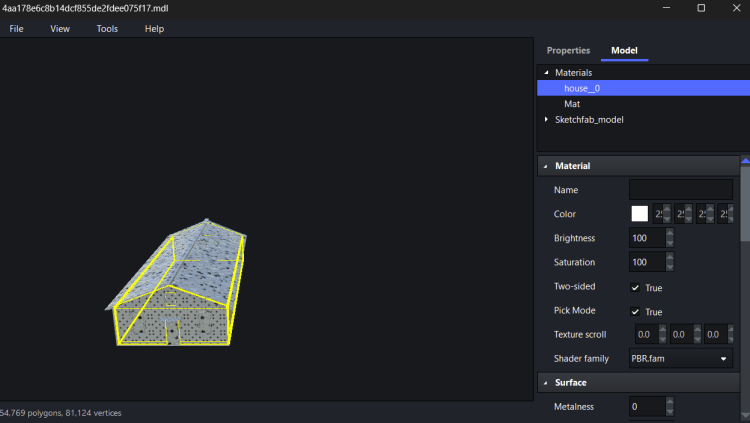Select the Mat material
Image resolution: width=750 pixels, height=423 pixels.
(x=572, y=104)
